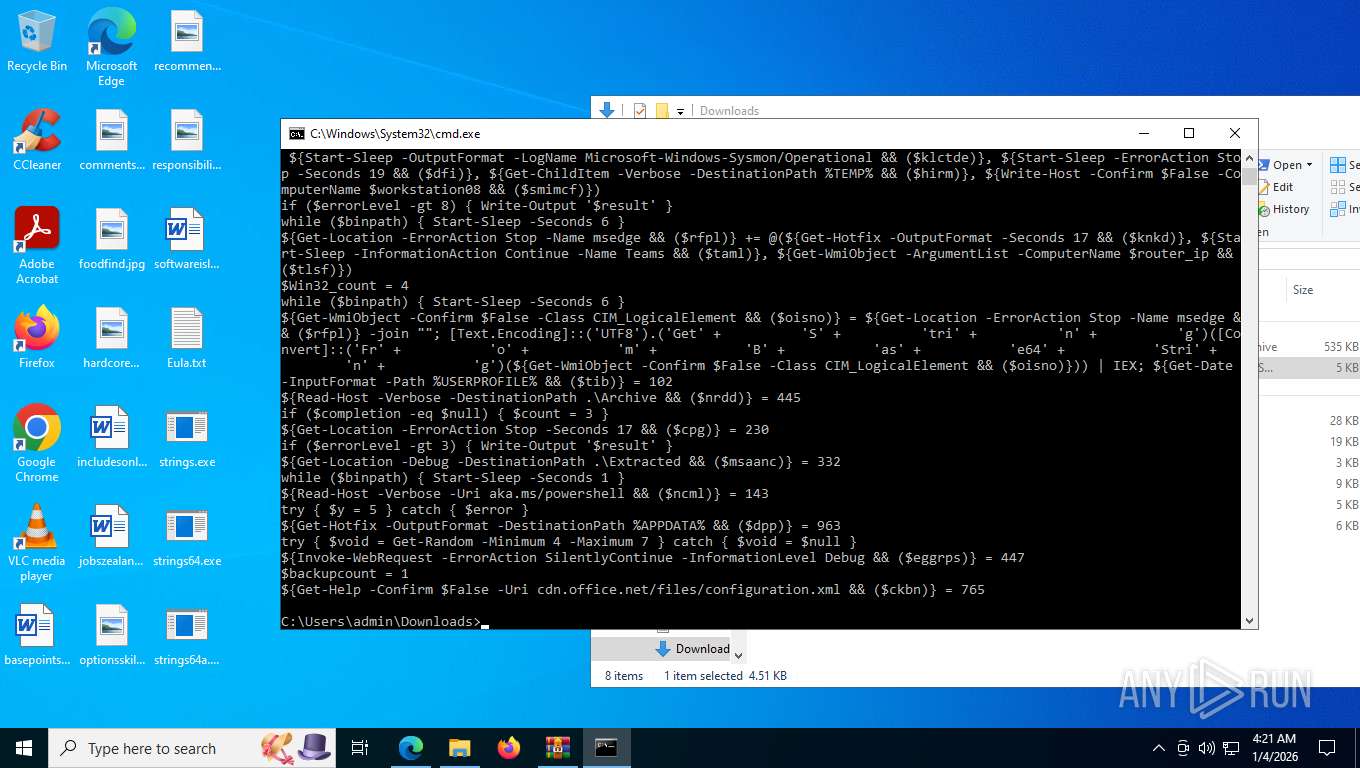1360x768 pixels.
Task: Click the Size column header in Explorer
Action: click(1303, 289)
